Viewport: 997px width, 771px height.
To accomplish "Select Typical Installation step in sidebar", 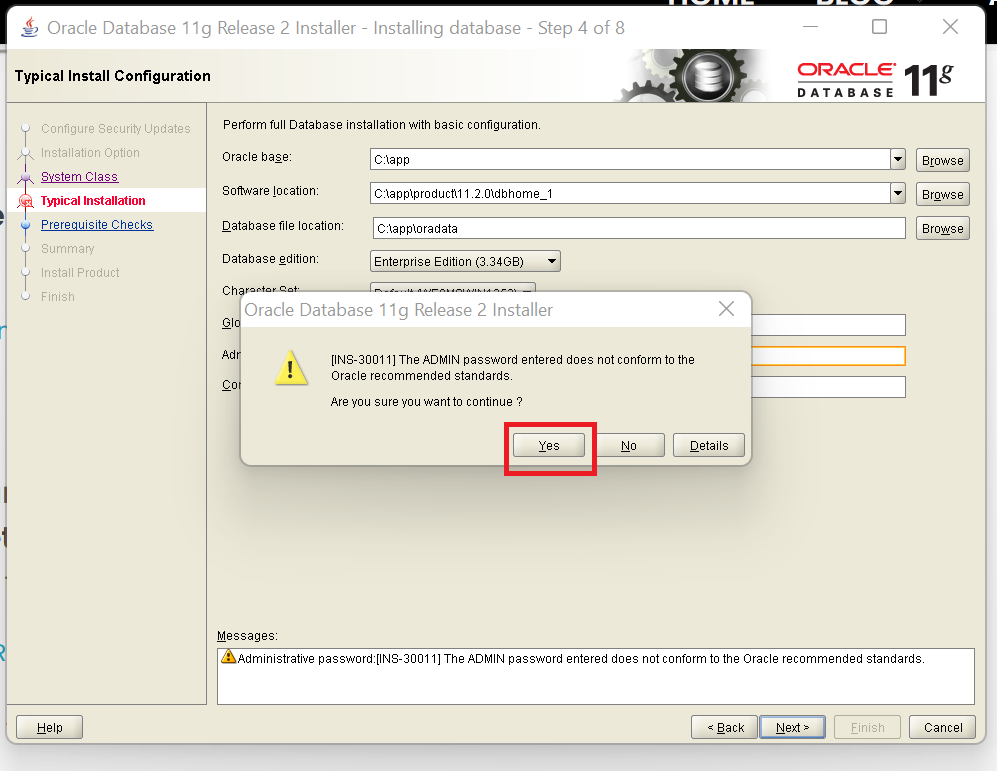I will pyautogui.click(x=93, y=201).
